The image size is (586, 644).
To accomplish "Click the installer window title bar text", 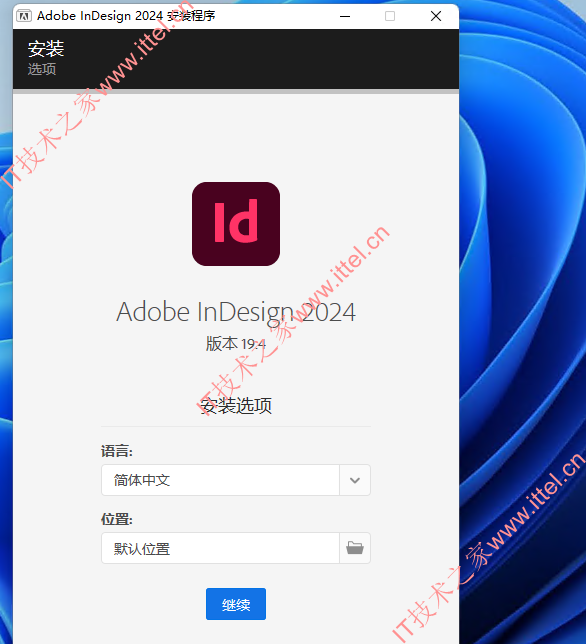I will (x=126, y=16).
